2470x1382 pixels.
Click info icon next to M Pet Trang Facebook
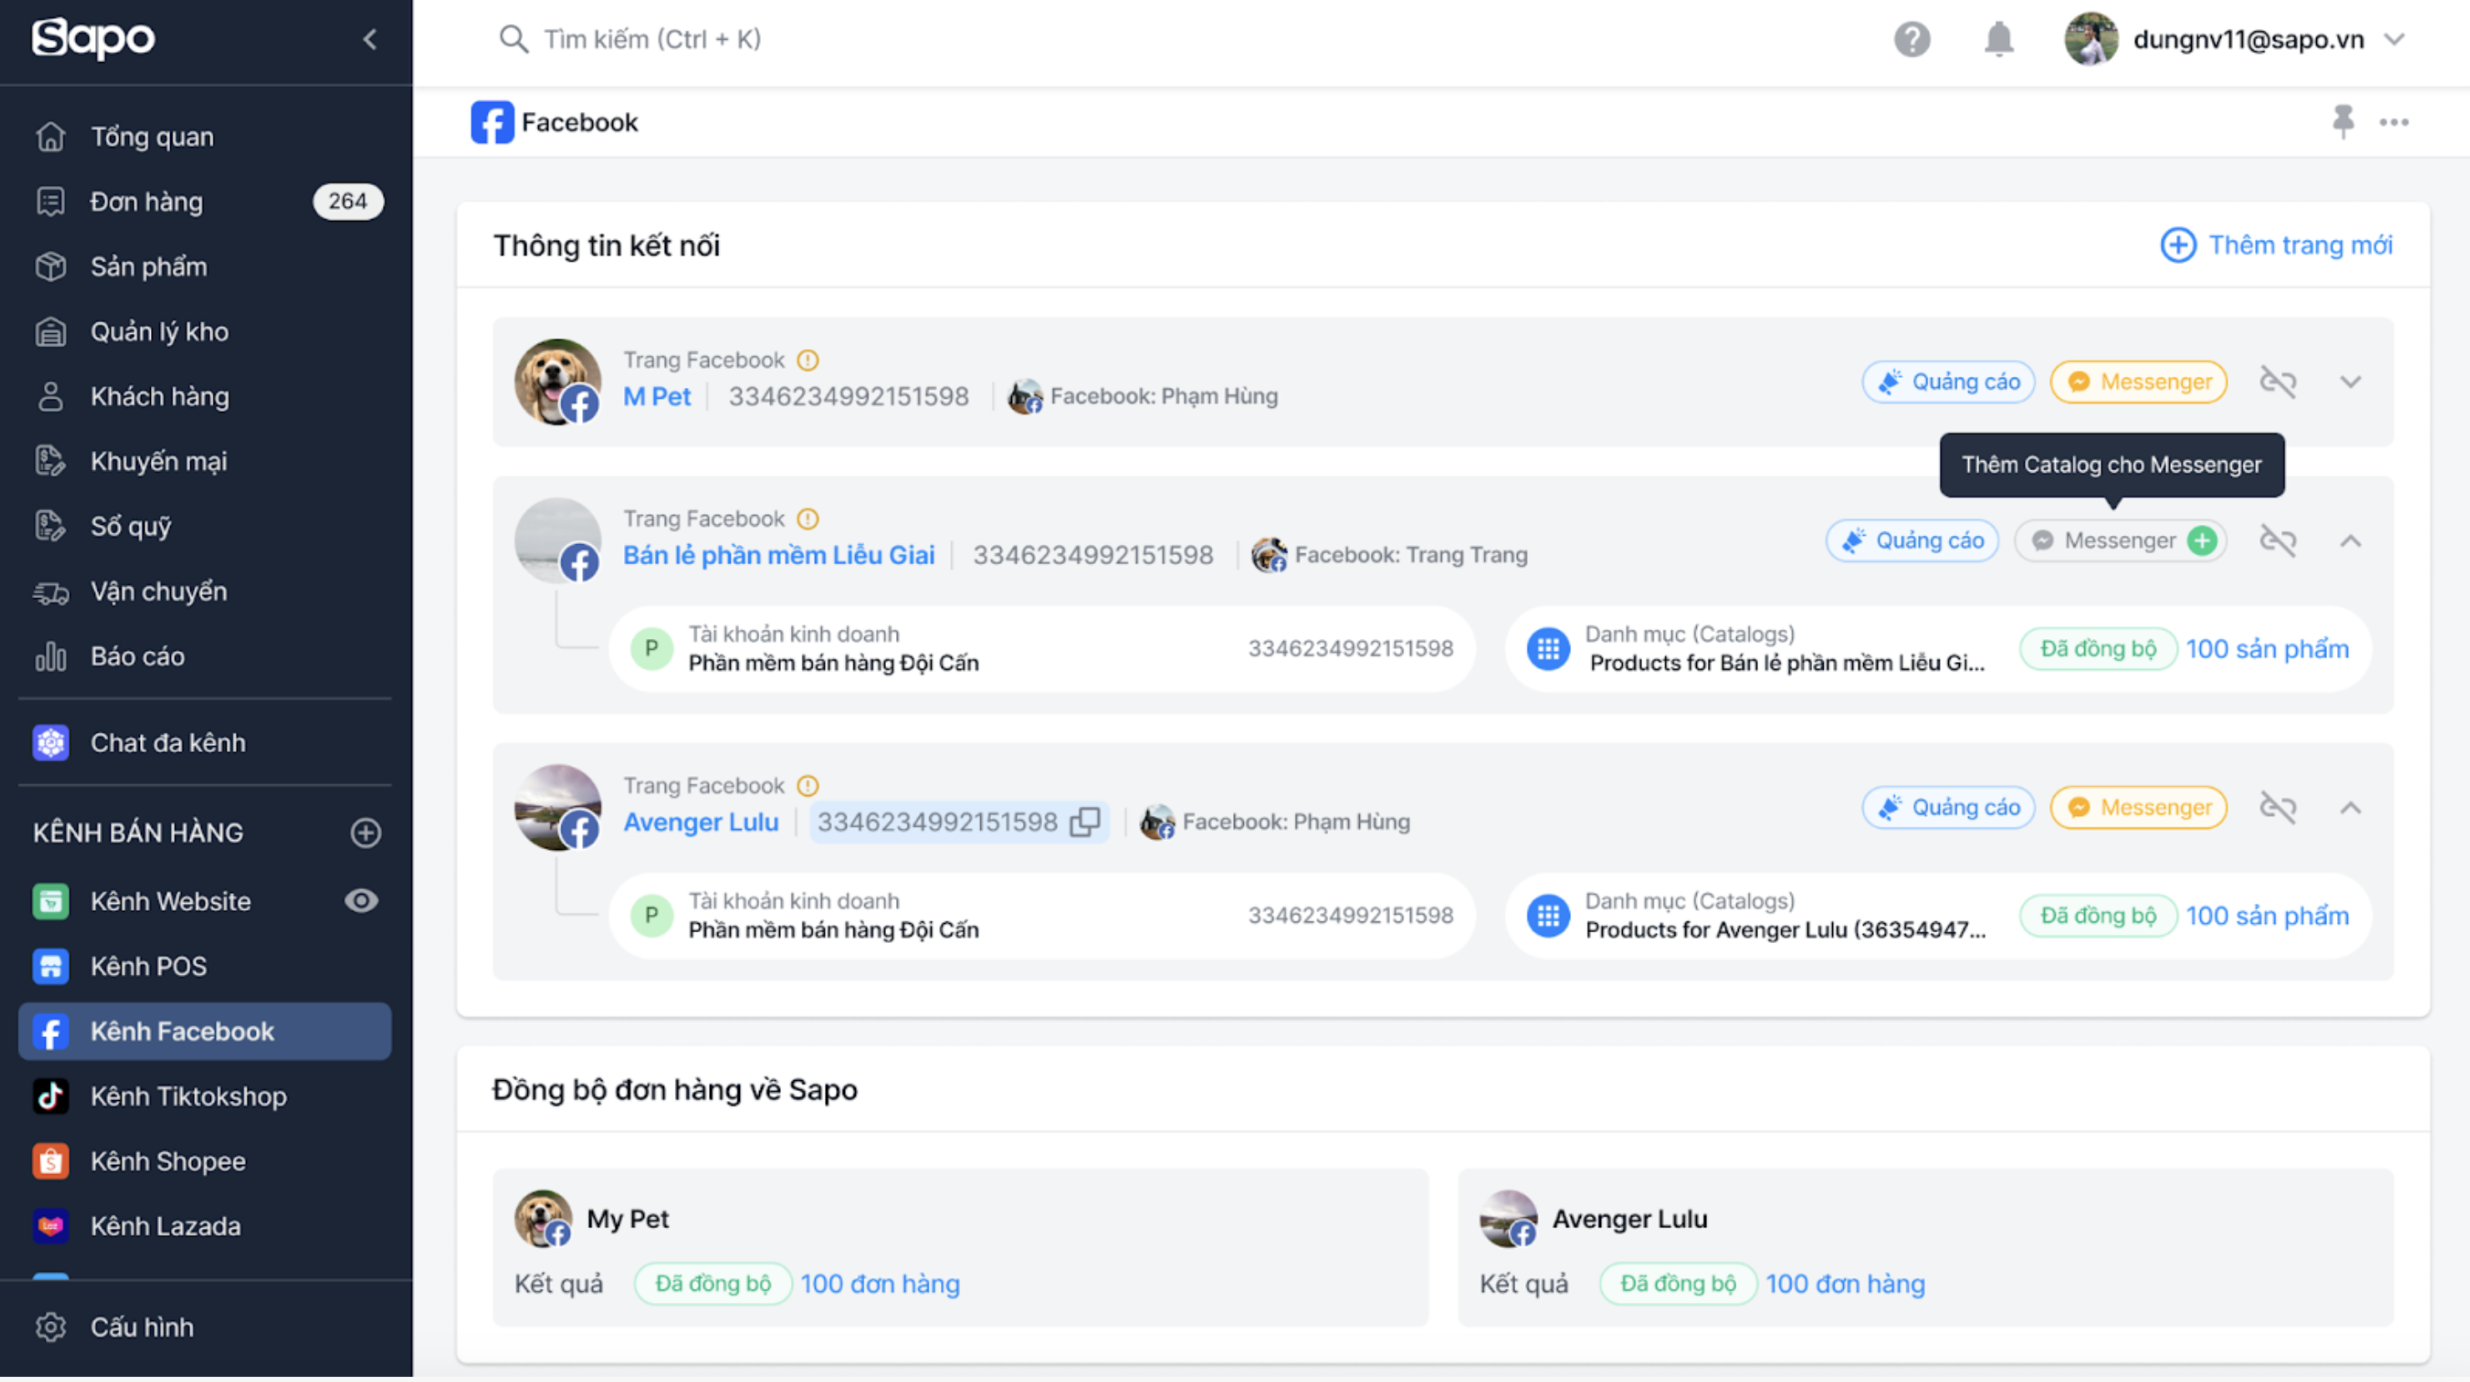coord(808,360)
